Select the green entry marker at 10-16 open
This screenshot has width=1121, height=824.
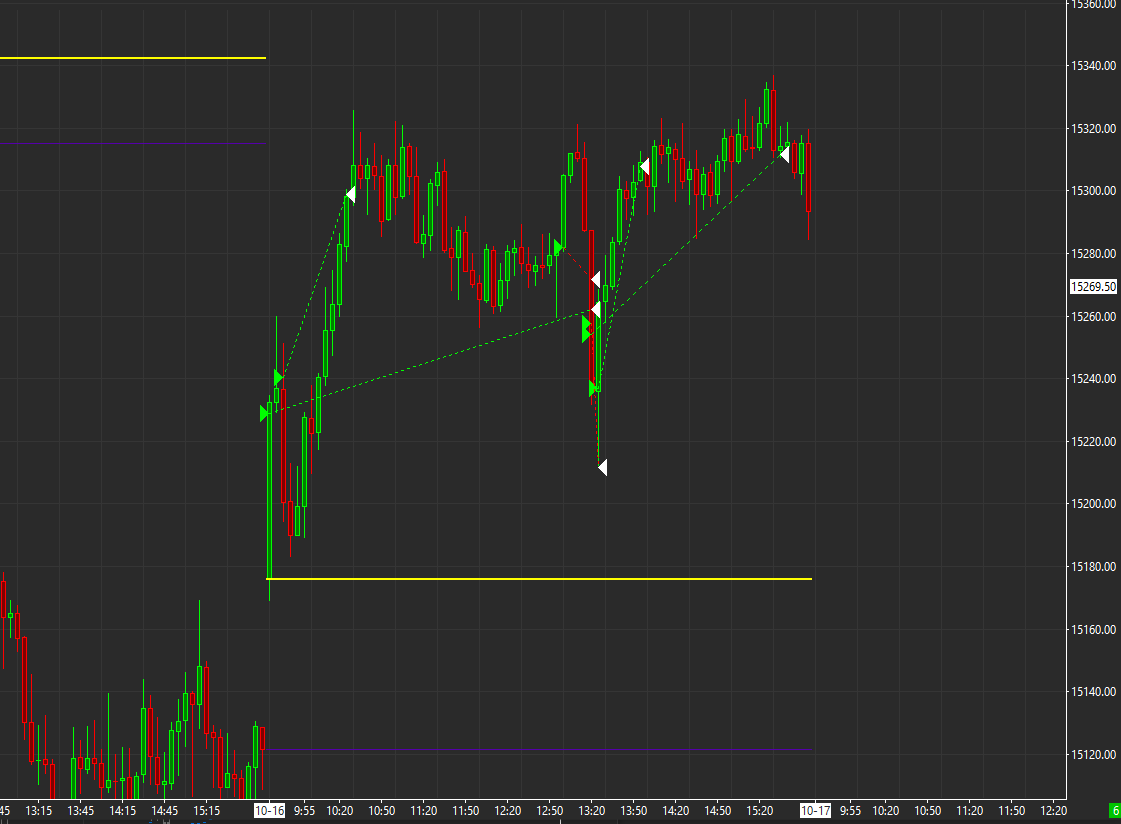tap(264, 413)
